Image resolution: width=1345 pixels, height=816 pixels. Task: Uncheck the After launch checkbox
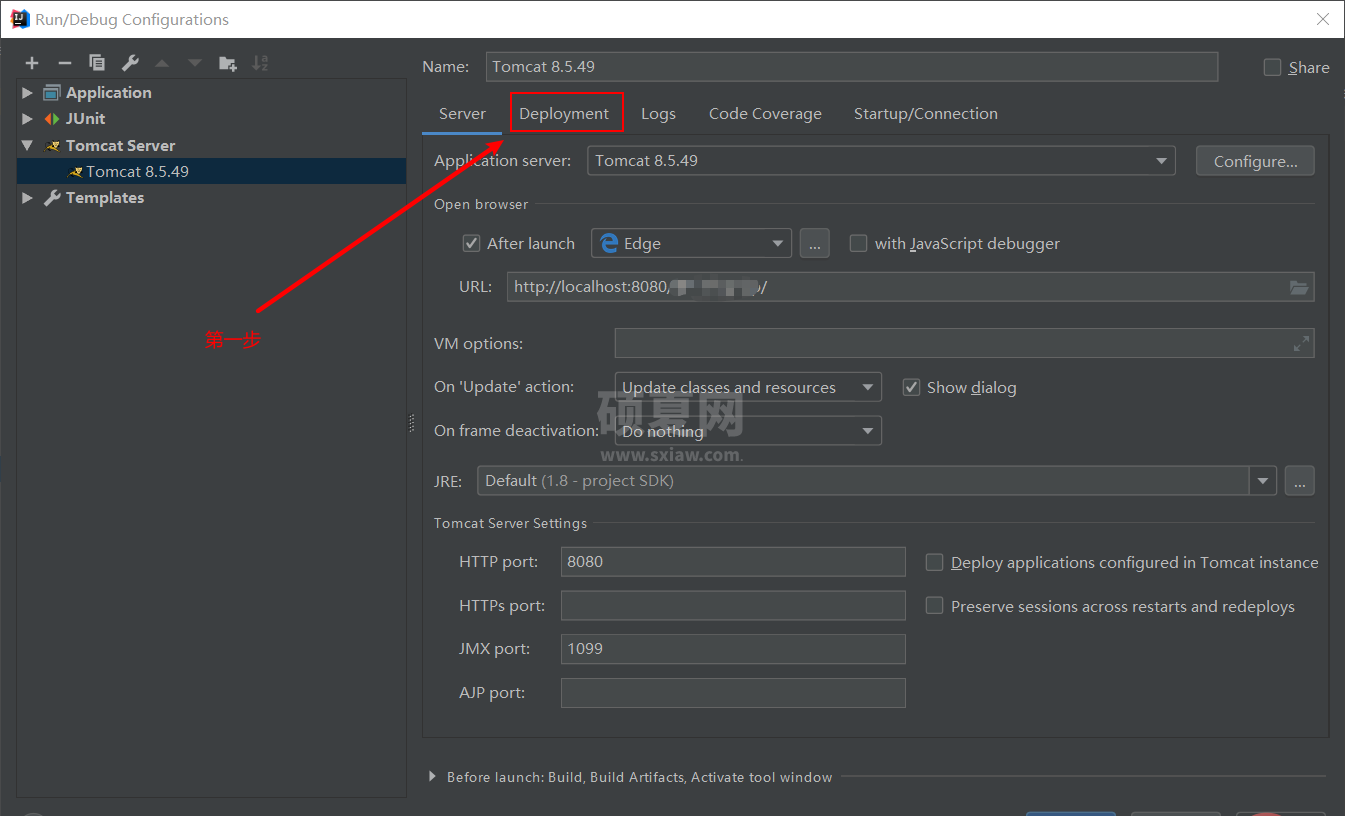click(472, 243)
